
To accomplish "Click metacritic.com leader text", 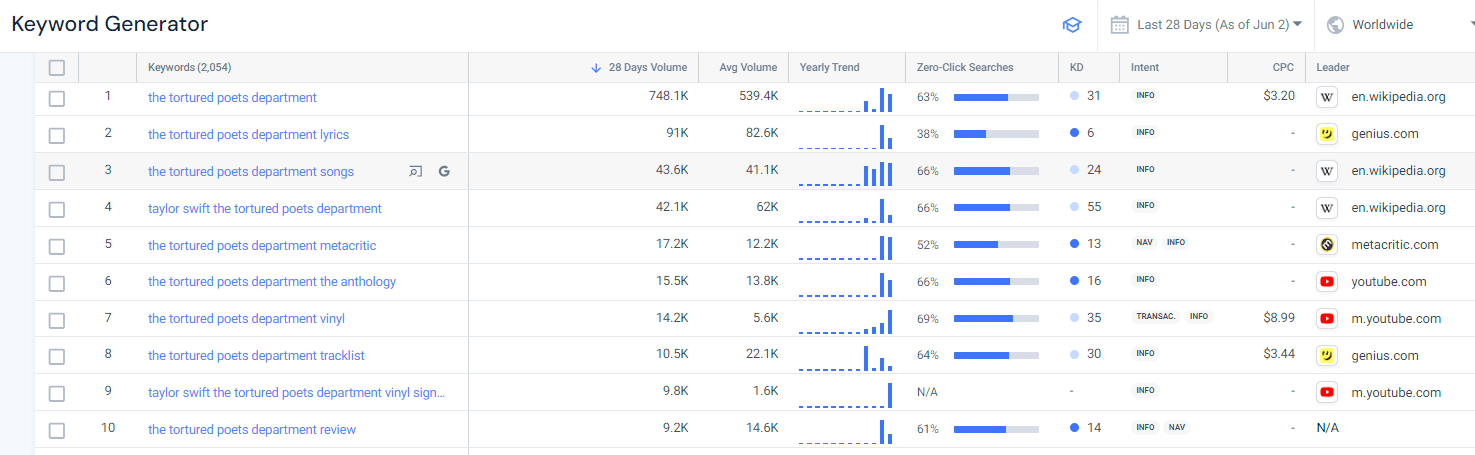I will [x=1395, y=244].
